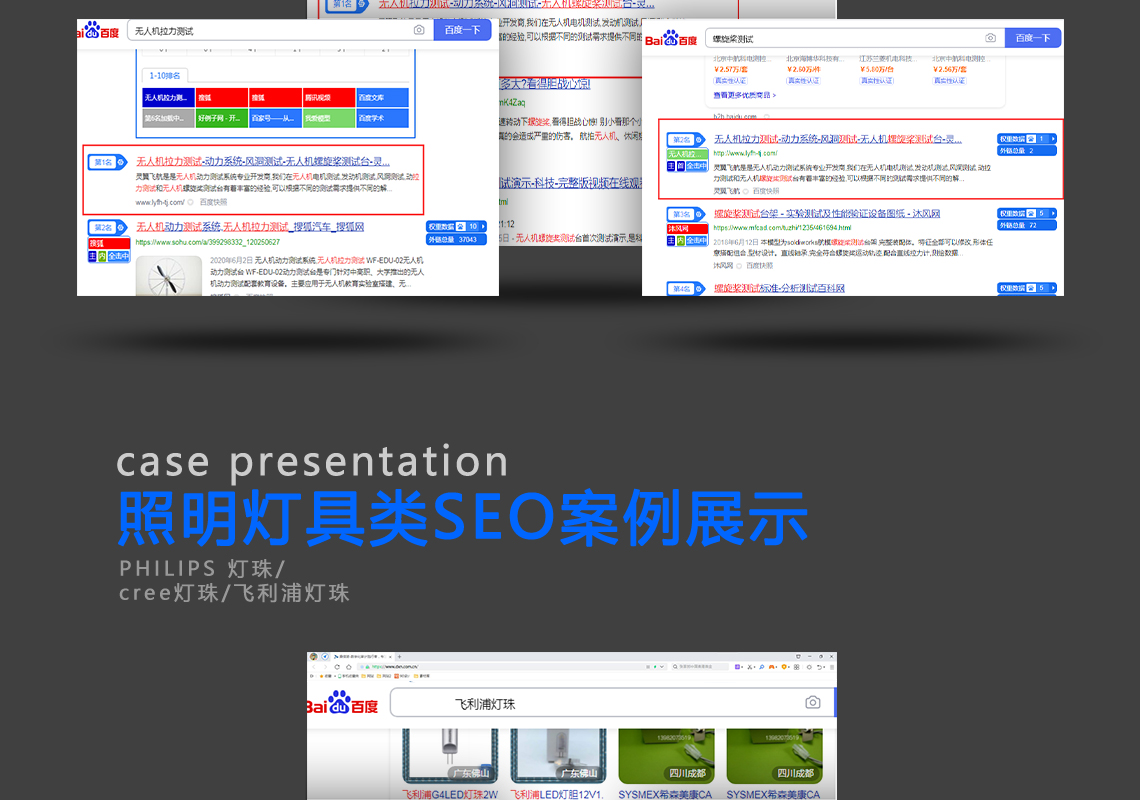Viewport: 1140px width, 800px height.
Task: Select the 1-10排名 tab
Action: click(165, 75)
